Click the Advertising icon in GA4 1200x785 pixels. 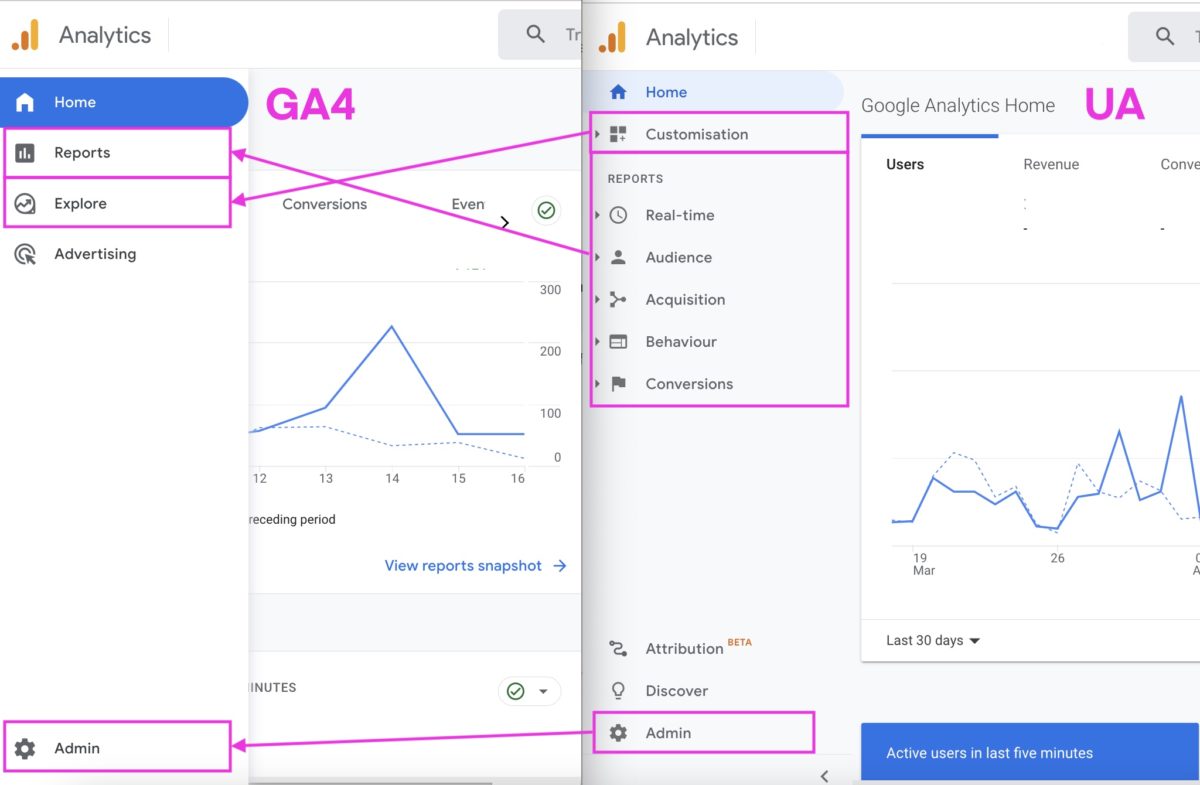25,254
